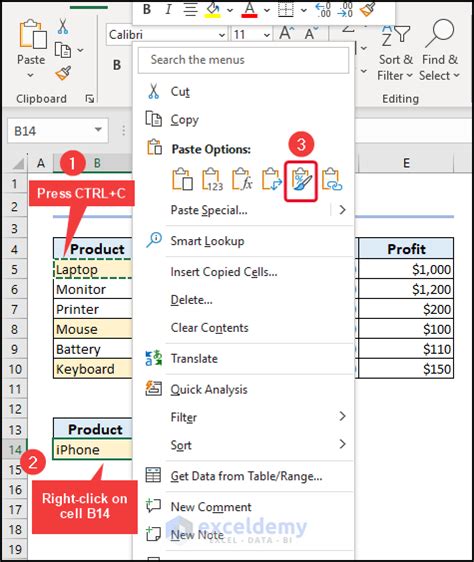Viewport: 474px width, 562px height.
Task: Click the $150 profit cell
Action: 406,369
